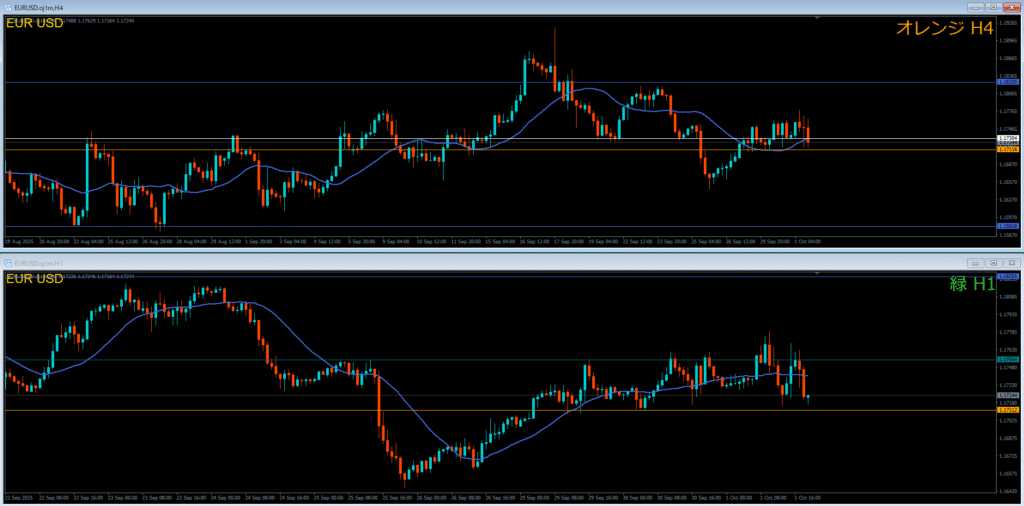The image size is (1024, 506).
Task: Select the teal horizontal line on H1 chart
Action: point(500,359)
